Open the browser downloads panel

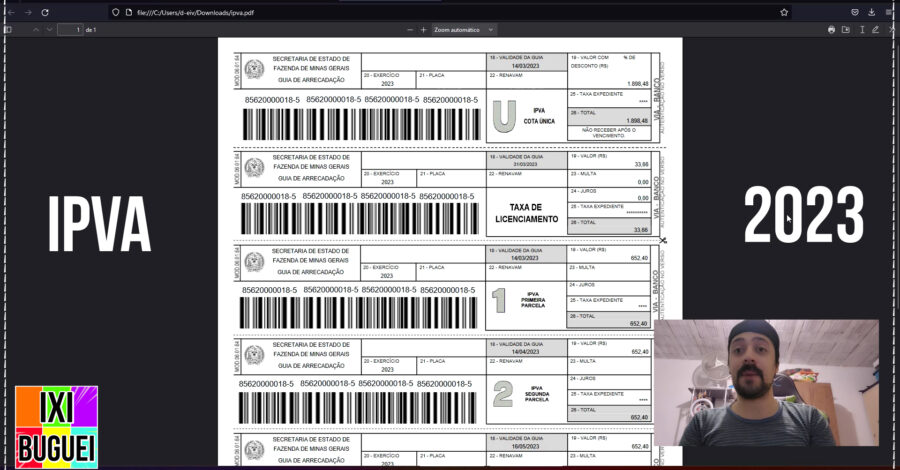point(872,12)
